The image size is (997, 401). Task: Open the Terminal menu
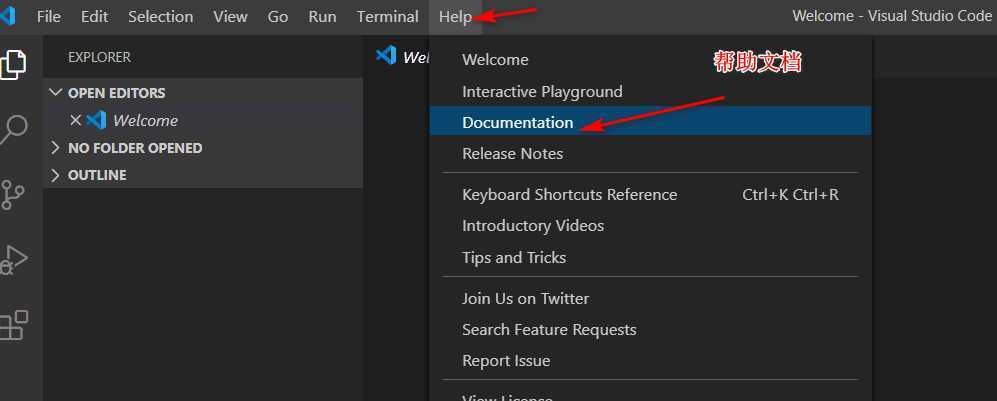(387, 17)
